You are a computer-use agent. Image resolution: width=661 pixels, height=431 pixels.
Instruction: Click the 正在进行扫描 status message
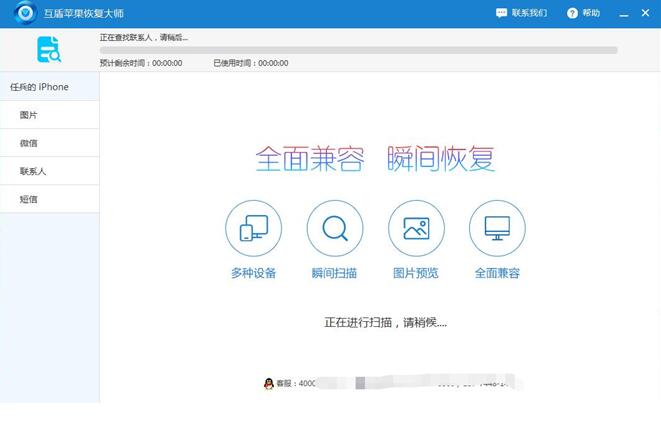tap(385, 323)
